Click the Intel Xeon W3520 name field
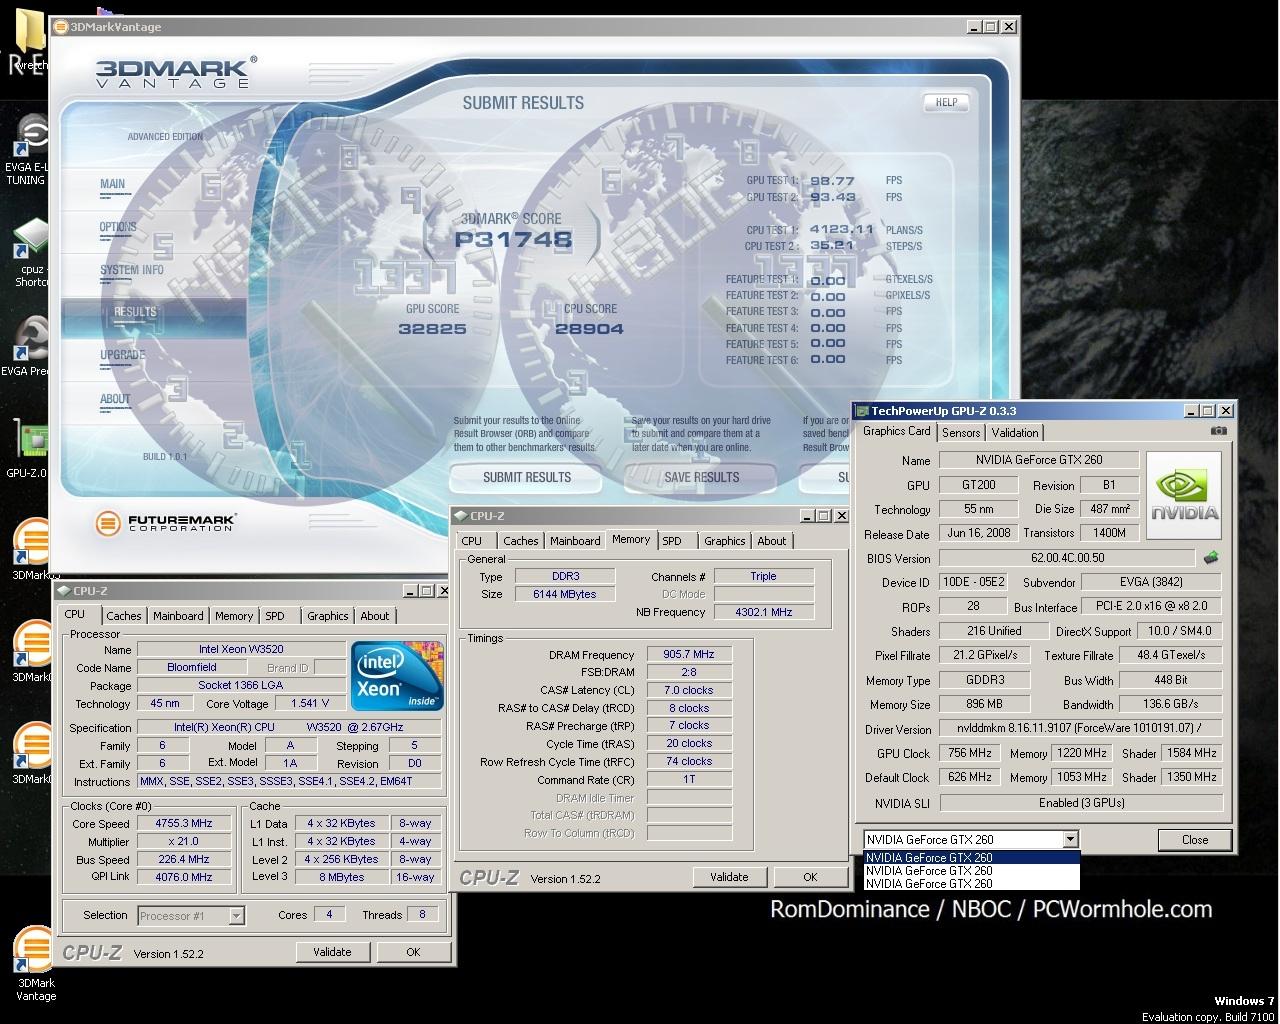Viewport: 1280px width, 1024px height. pos(241,650)
